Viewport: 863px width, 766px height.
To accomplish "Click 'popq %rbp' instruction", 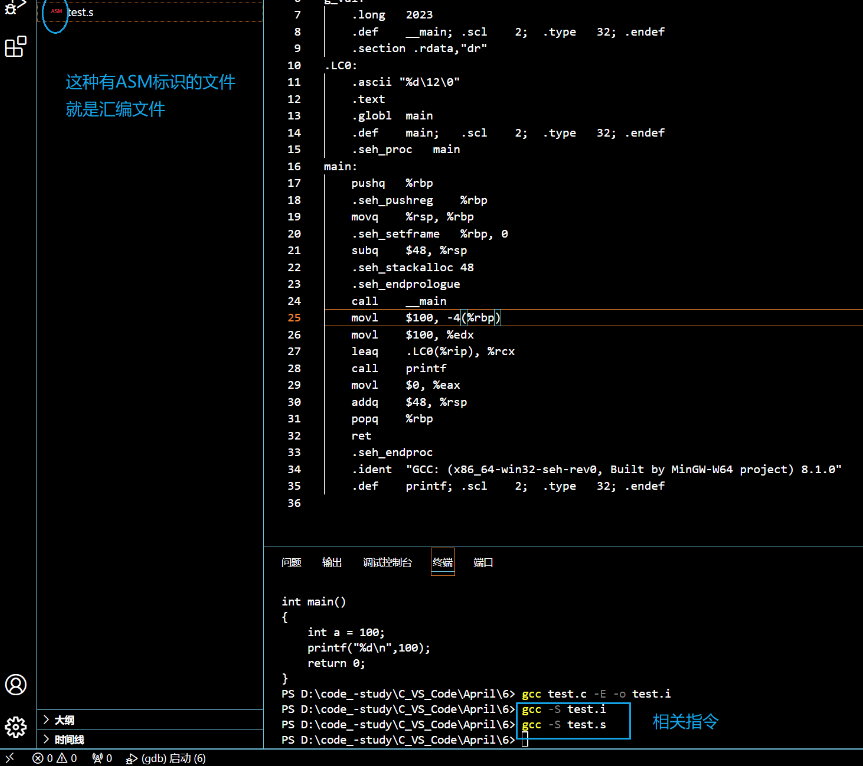I will tap(392, 419).
